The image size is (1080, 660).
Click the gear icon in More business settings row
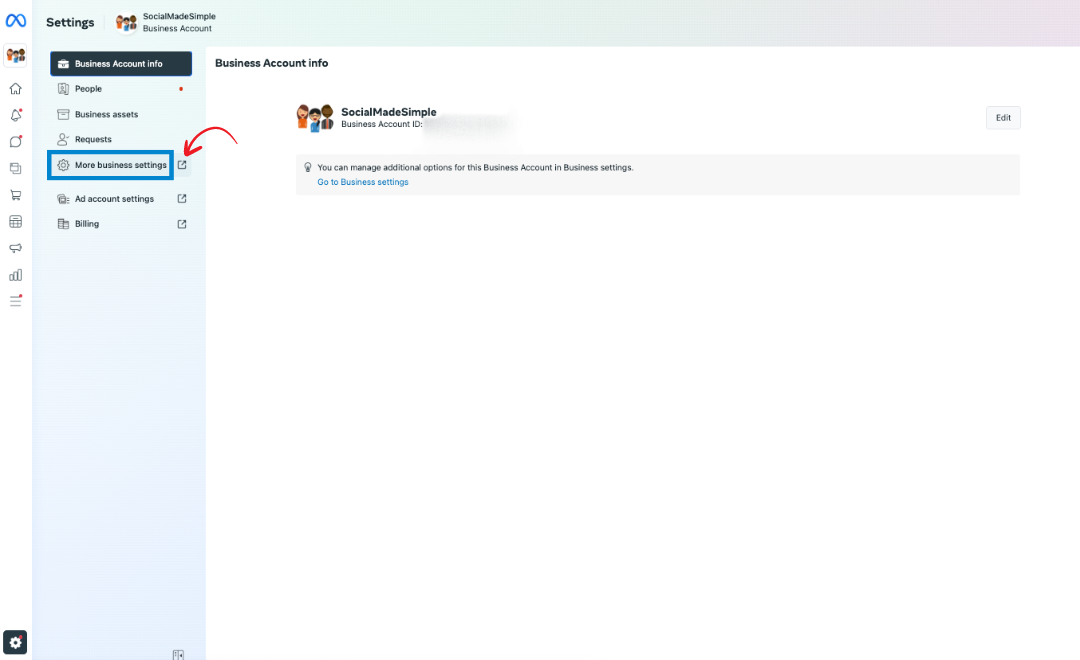point(63,165)
